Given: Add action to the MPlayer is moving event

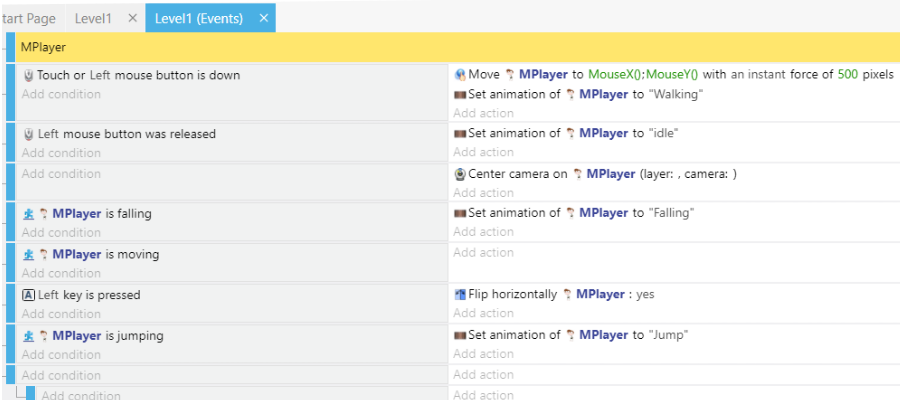Looking at the screenshot, I should pos(483,253).
